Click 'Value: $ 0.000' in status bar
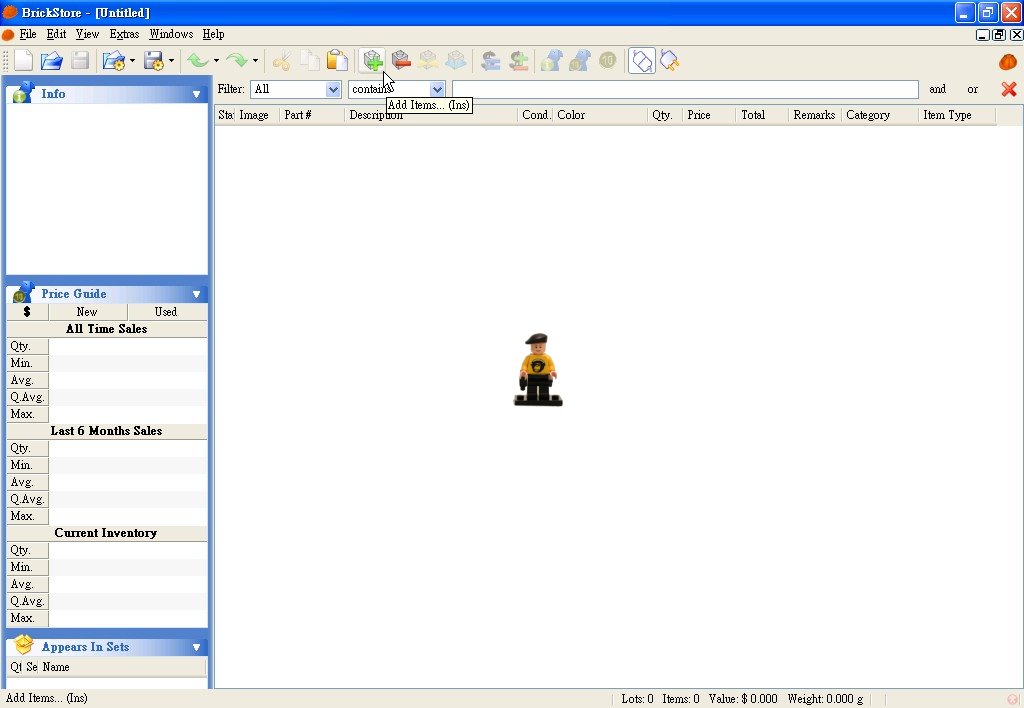The width and height of the screenshot is (1024, 708). tap(743, 699)
